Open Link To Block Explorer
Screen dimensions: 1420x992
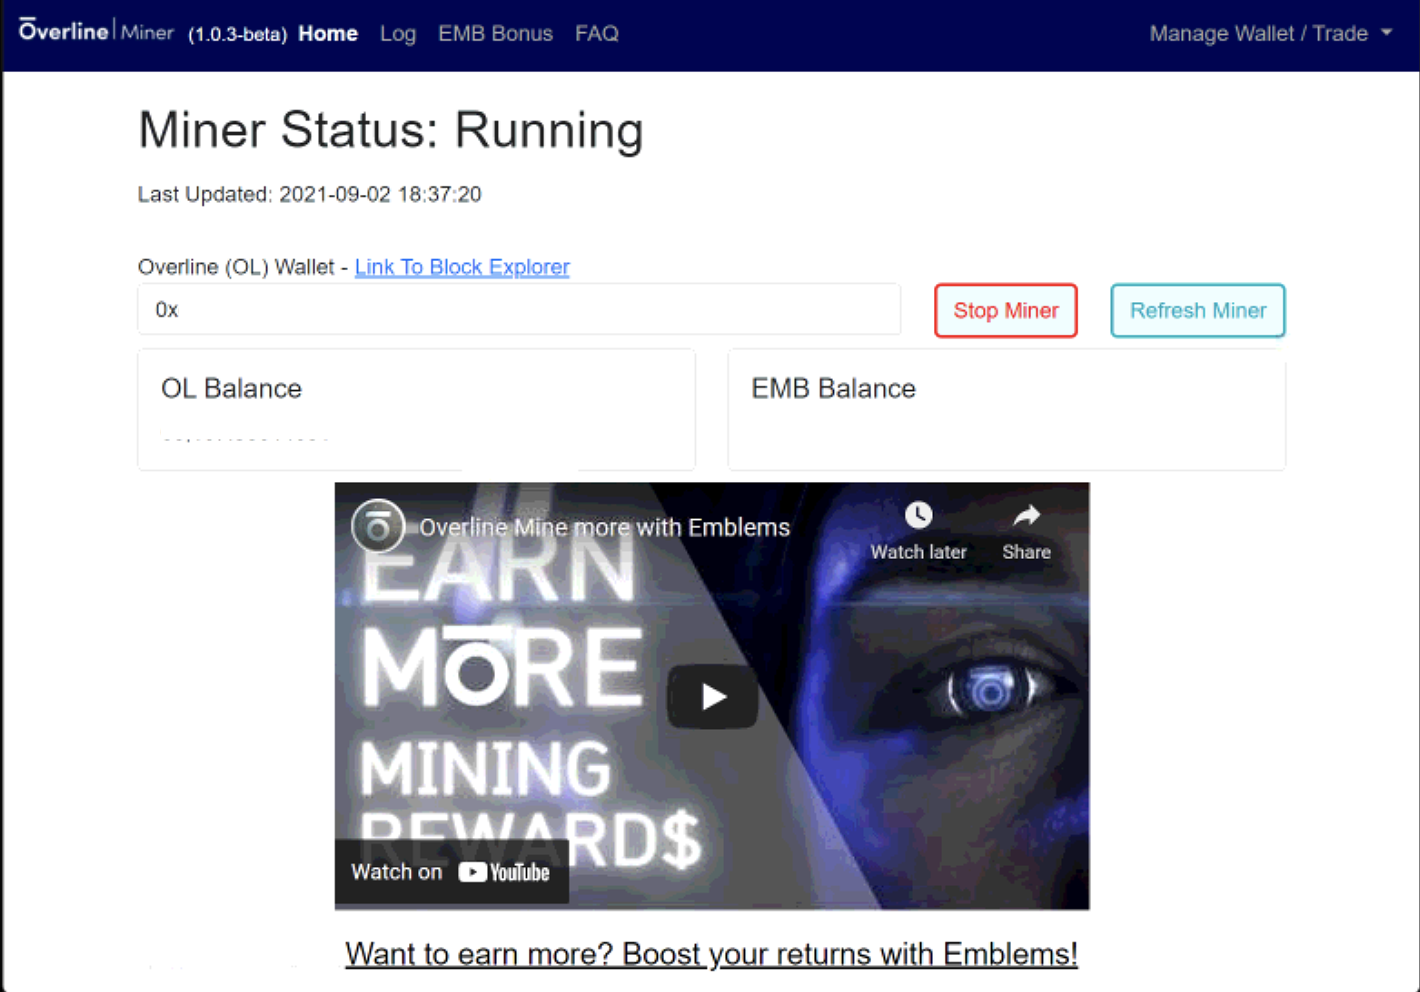[x=462, y=267]
